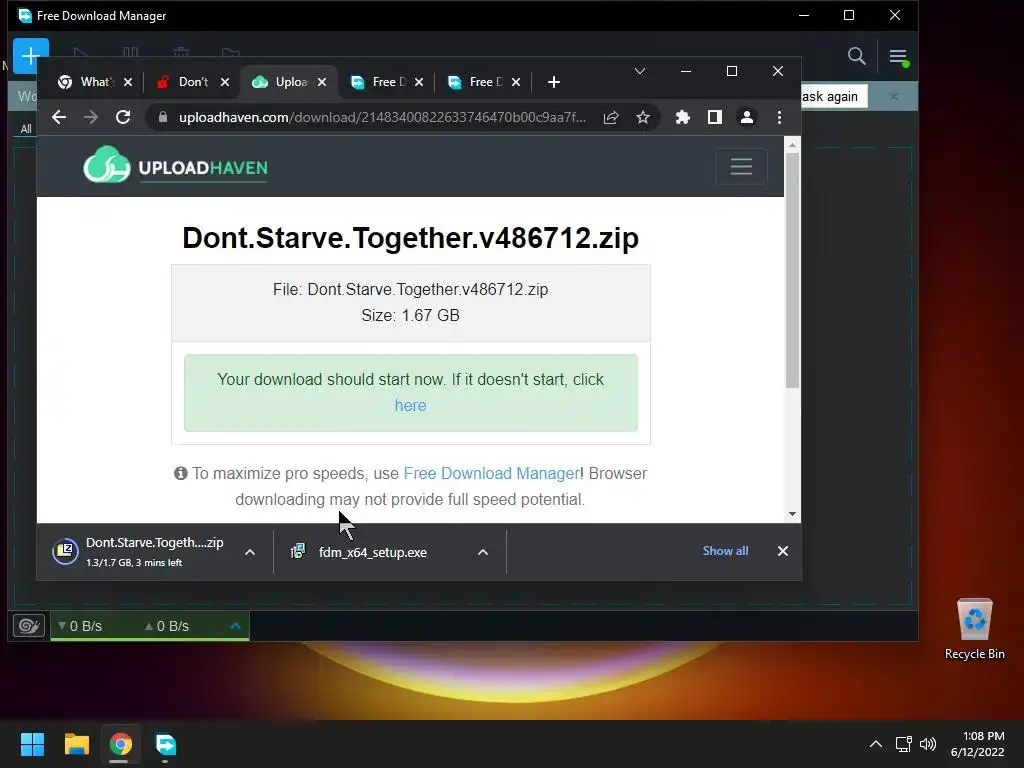Screen dimensions: 1024x768
Task: Close the What's tab
Action: [x=128, y=82]
